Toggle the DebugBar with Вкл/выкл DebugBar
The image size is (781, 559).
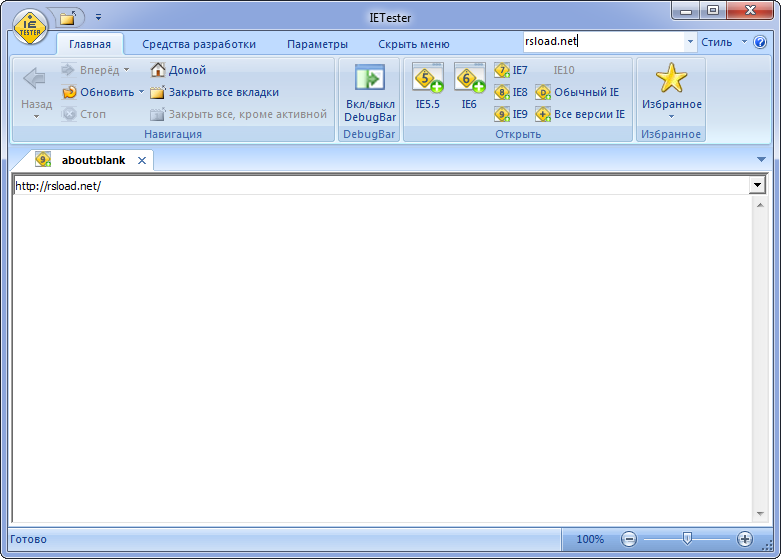point(370,93)
